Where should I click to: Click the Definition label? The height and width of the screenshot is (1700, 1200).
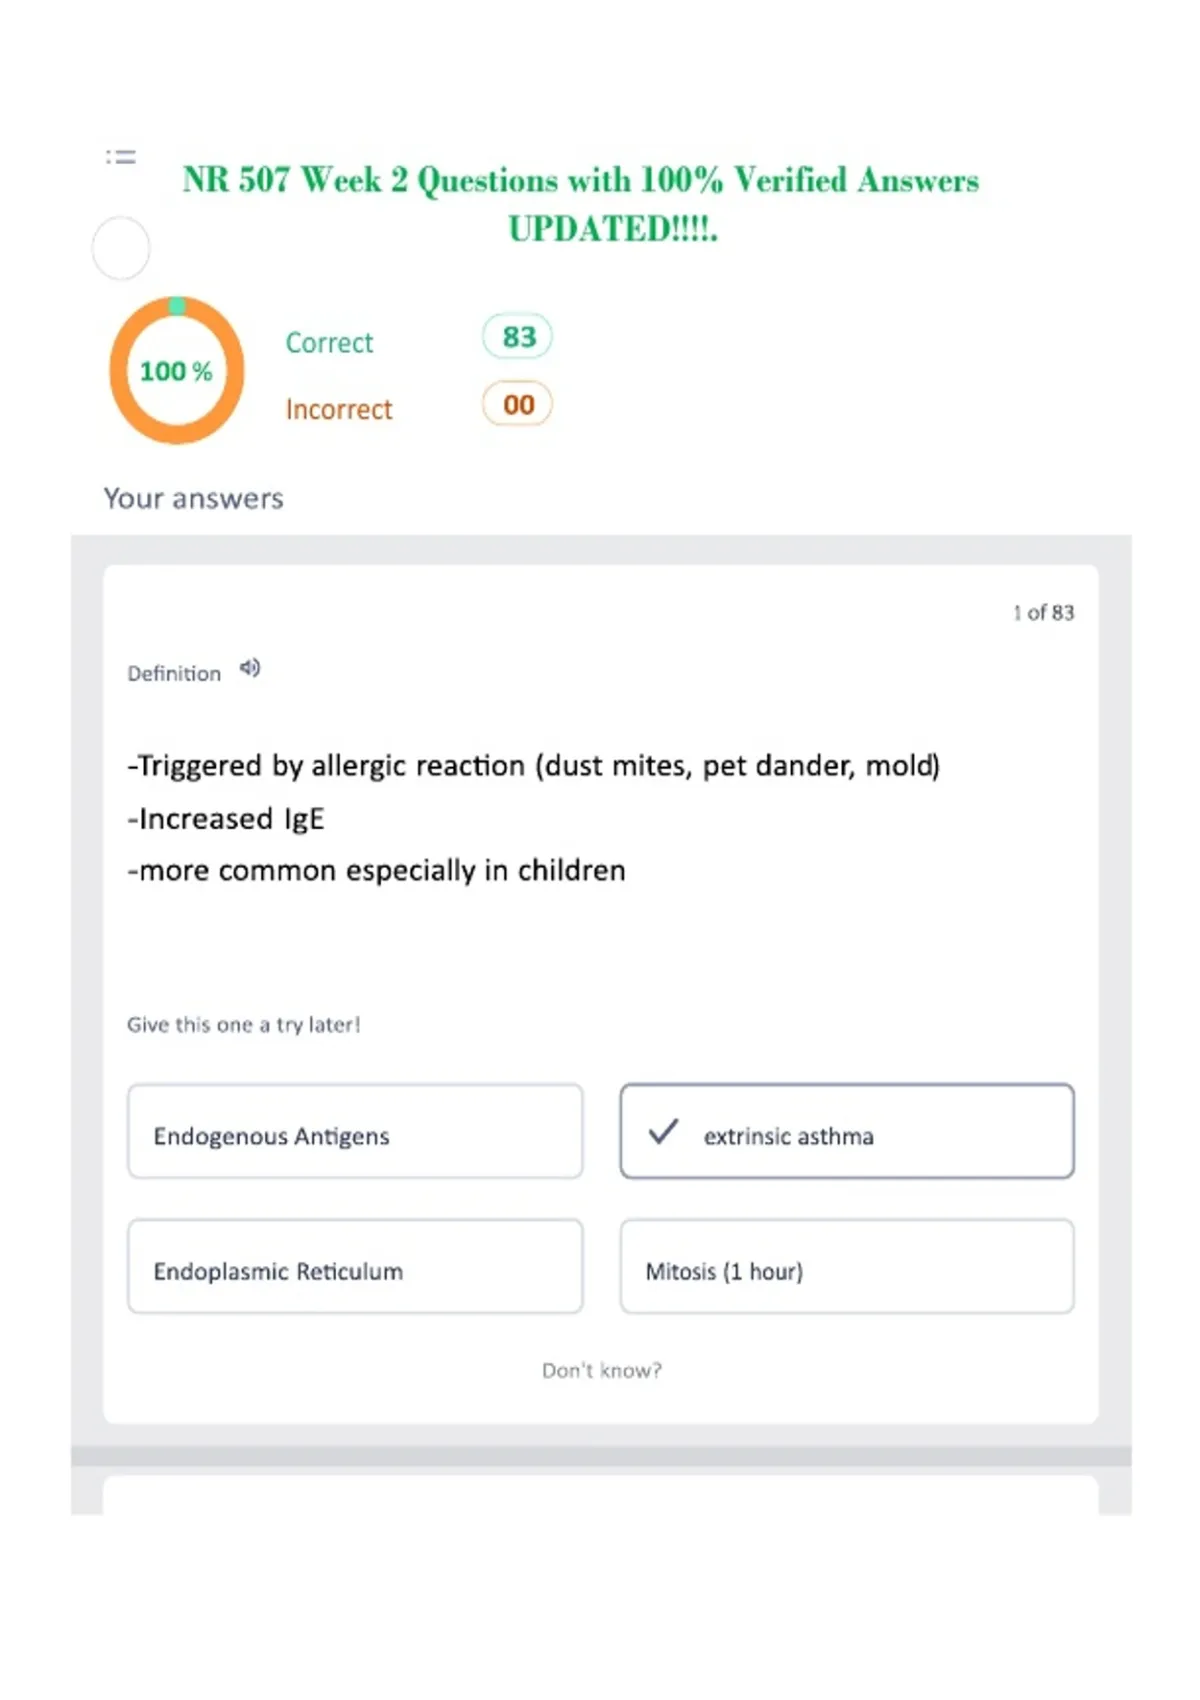coord(174,674)
